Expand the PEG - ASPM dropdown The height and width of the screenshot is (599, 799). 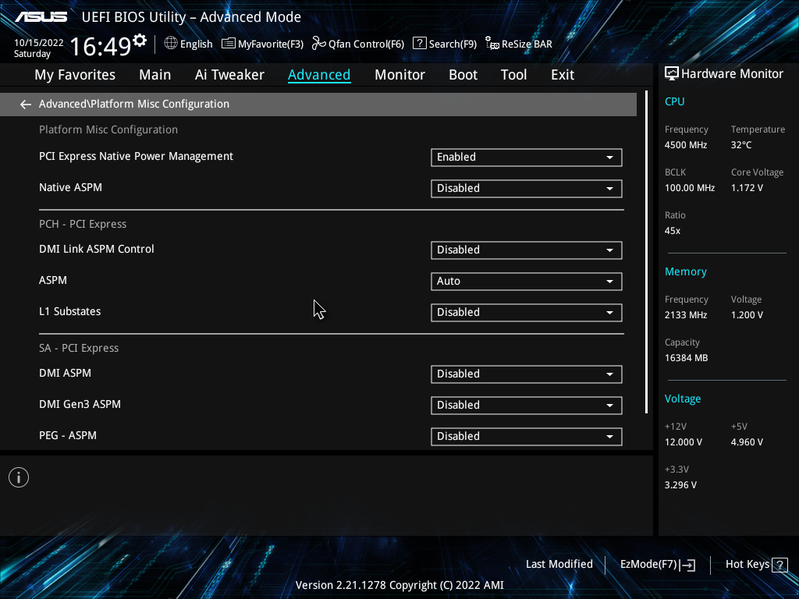pyautogui.click(x=526, y=437)
